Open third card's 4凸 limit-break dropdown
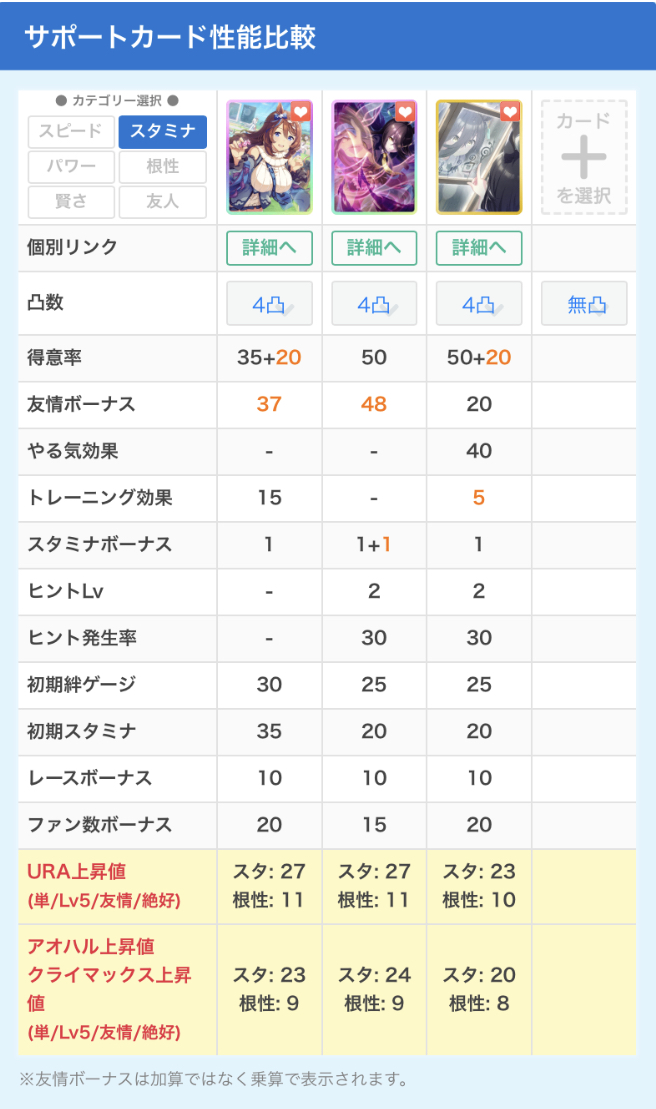Viewport: 656px width, 1109px height. pos(479,305)
